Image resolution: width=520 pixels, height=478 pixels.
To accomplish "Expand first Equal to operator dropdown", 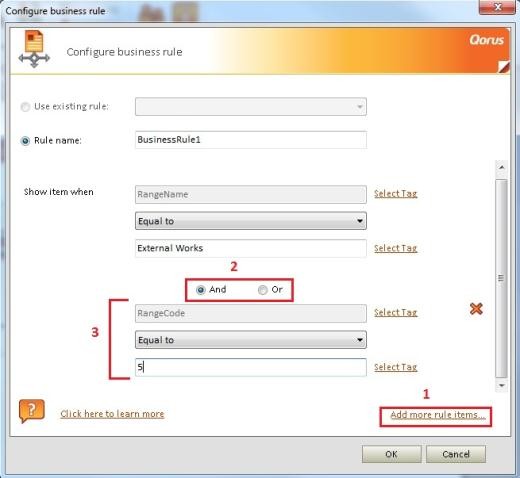I will click(251, 221).
